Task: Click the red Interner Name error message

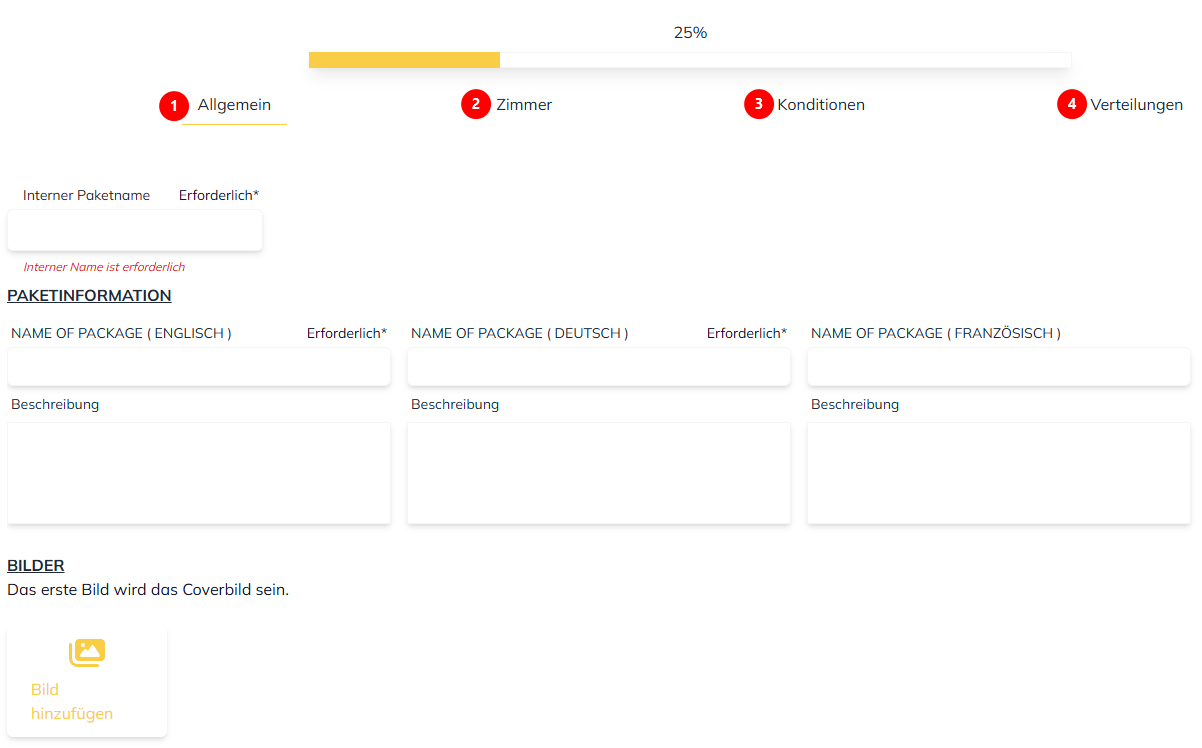Action: (104, 267)
